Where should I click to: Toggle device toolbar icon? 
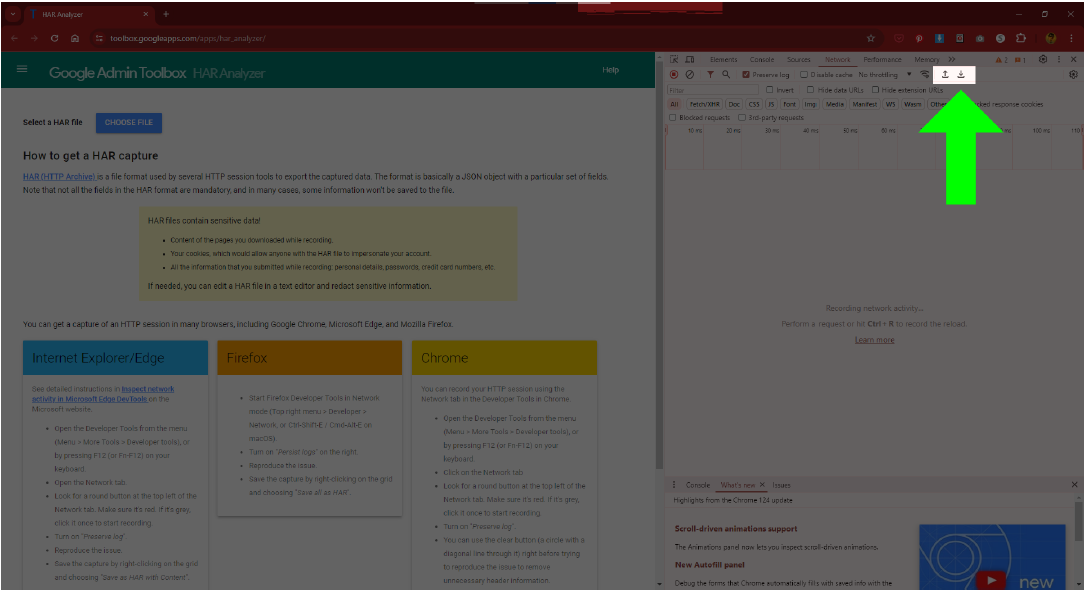tap(690, 60)
